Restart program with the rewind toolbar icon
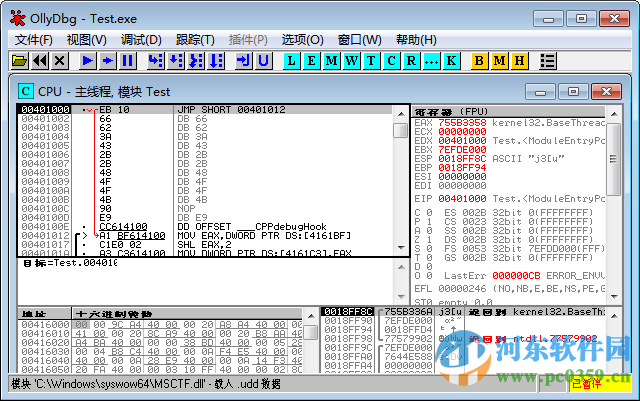The image size is (640, 401). [40, 61]
